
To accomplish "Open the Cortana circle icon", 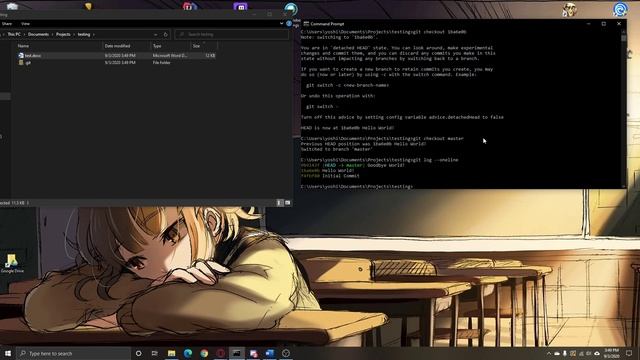I will pyautogui.click(x=138, y=353).
